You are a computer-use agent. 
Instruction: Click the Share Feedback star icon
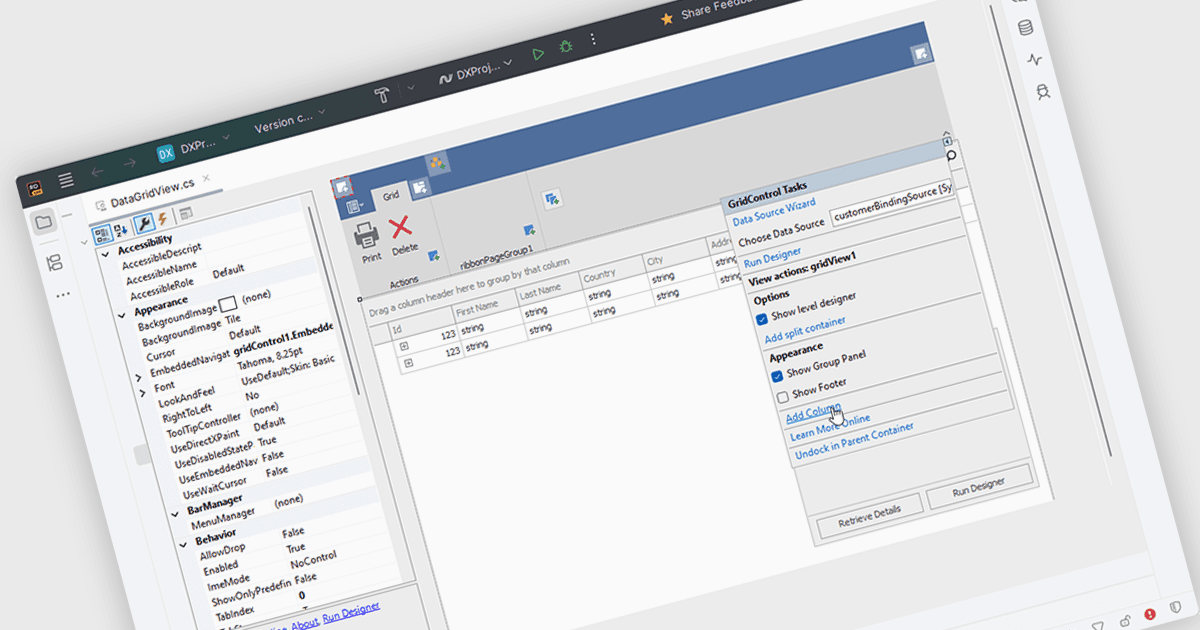click(x=667, y=18)
